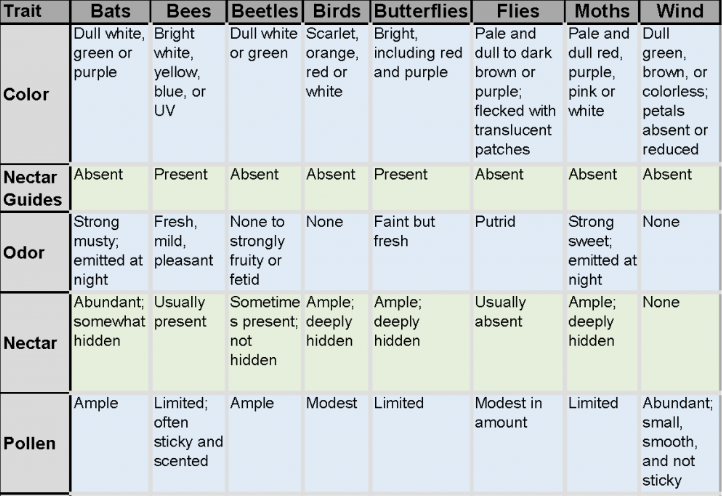Select the Odor row label
This screenshot has height=496, width=722.
(x=35, y=252)
